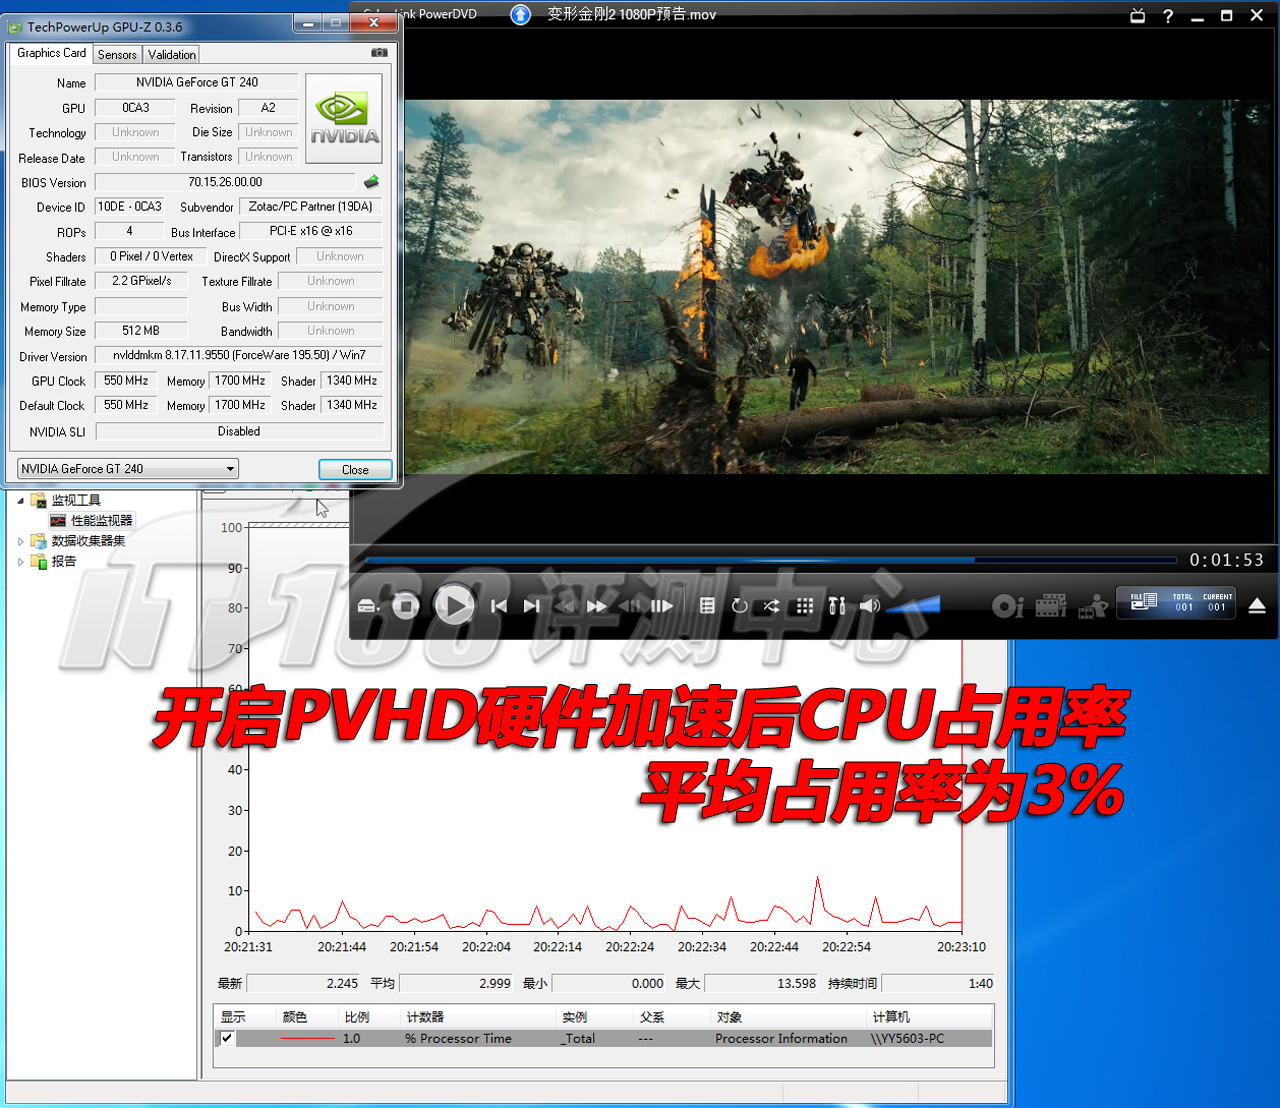Click the PowerDVD TV mode icon
This screenshot has height=1108, width=1280.
coord(1137,15)
